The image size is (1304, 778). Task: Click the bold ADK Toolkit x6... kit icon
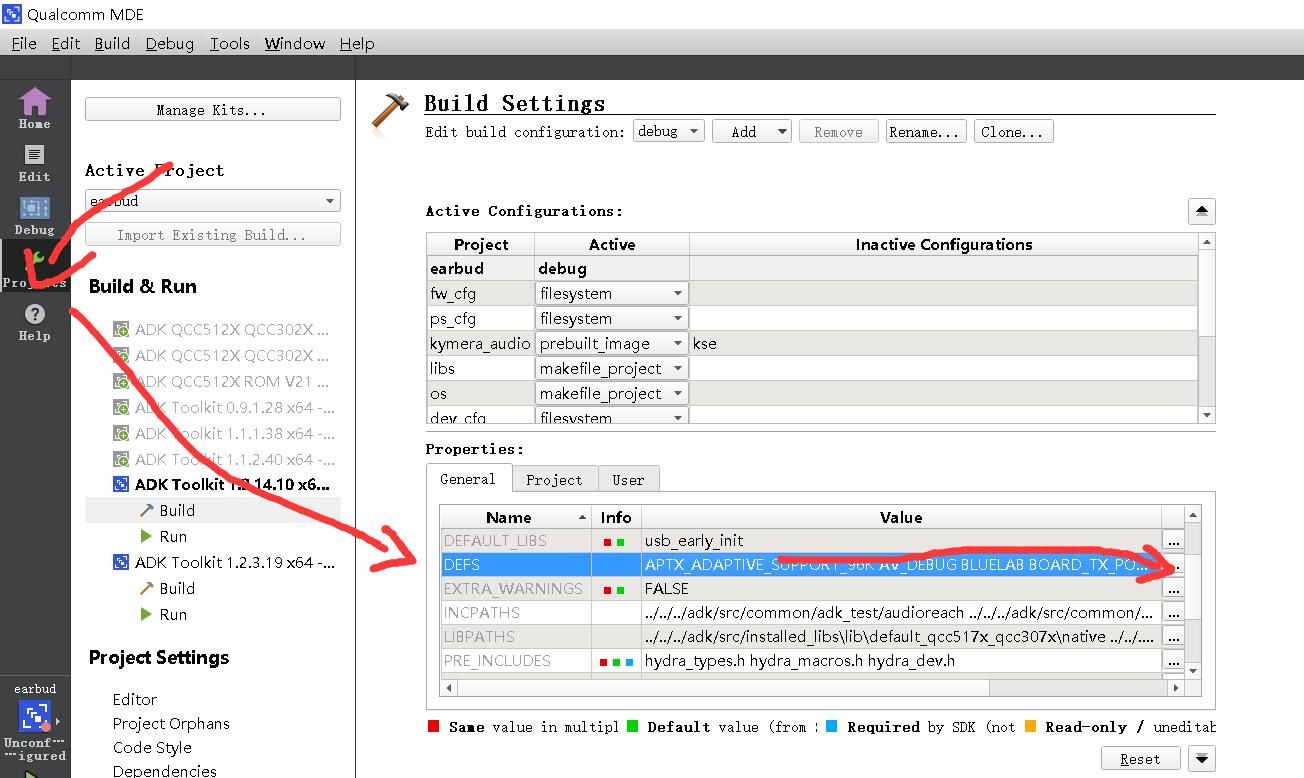121,485
